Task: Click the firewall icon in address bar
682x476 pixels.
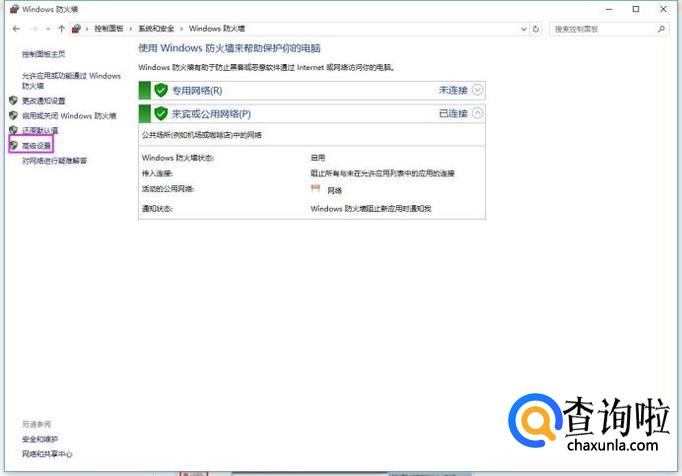Action: [76, 29]
